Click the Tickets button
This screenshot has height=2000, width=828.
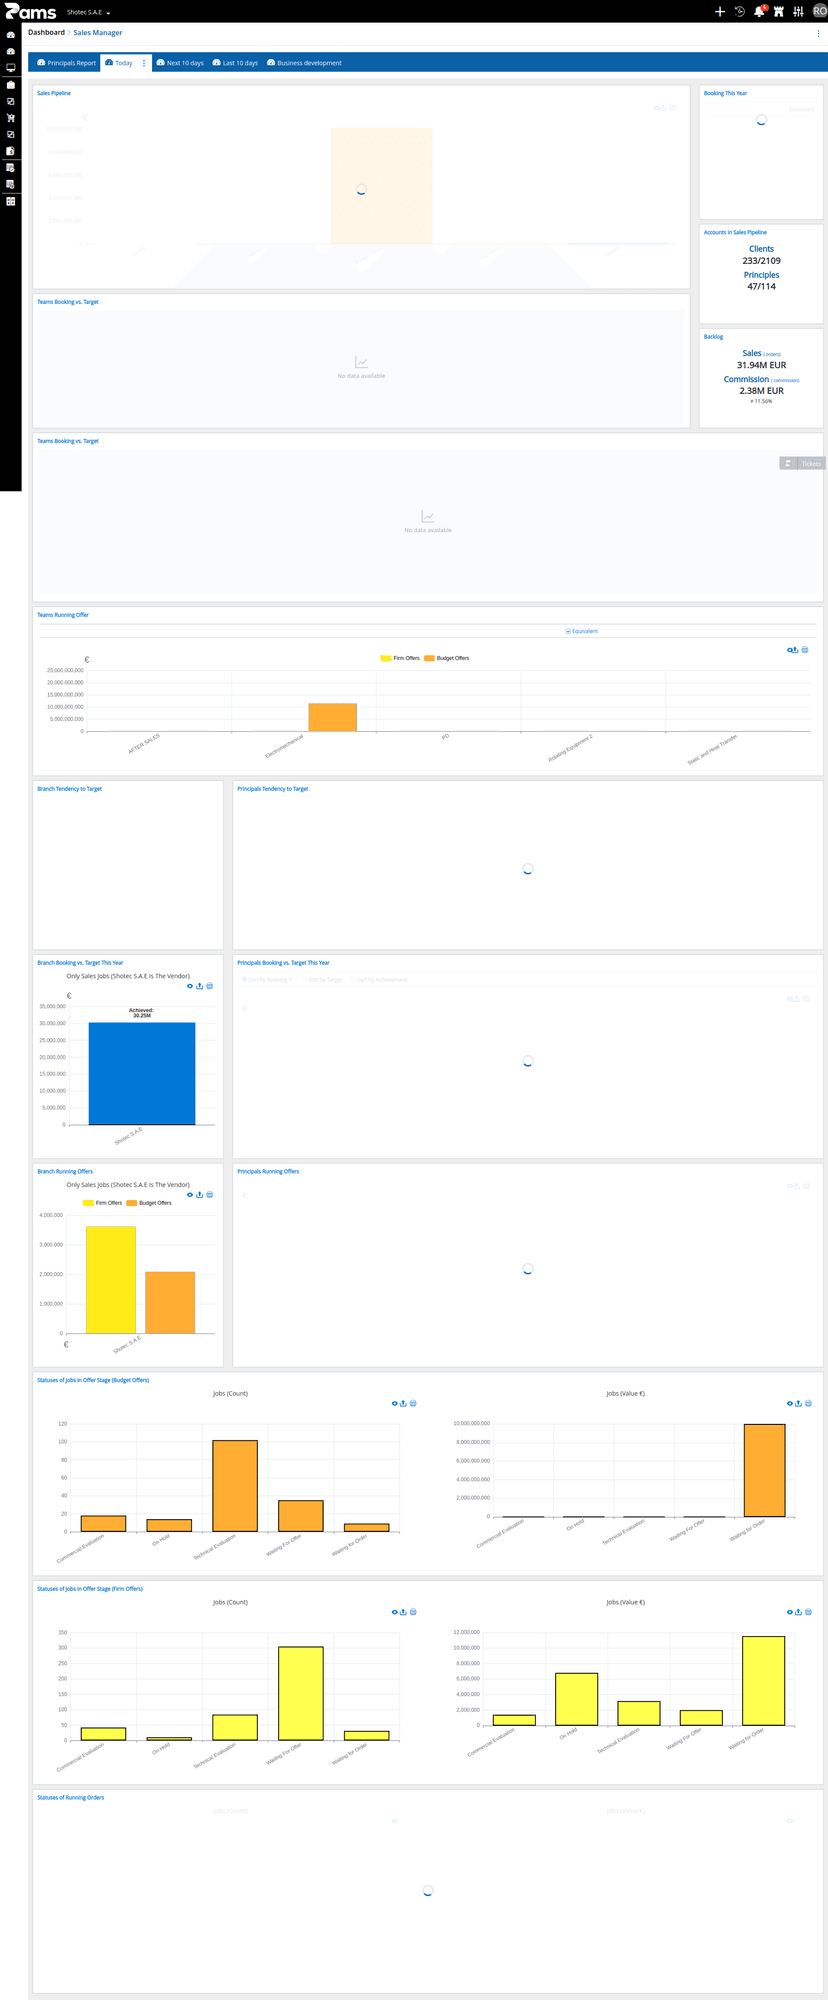pos(802,463)
